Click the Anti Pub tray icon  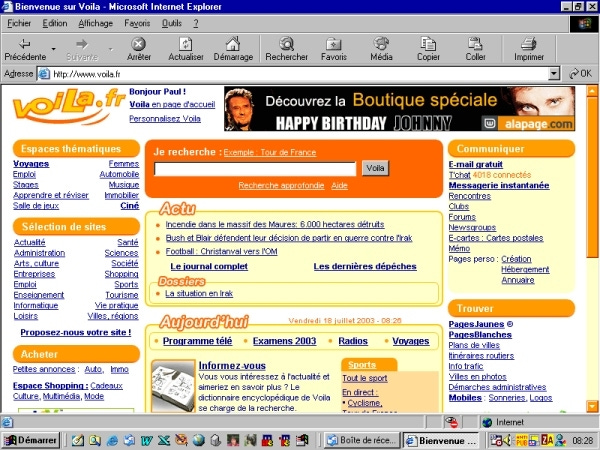coord(521,440)
